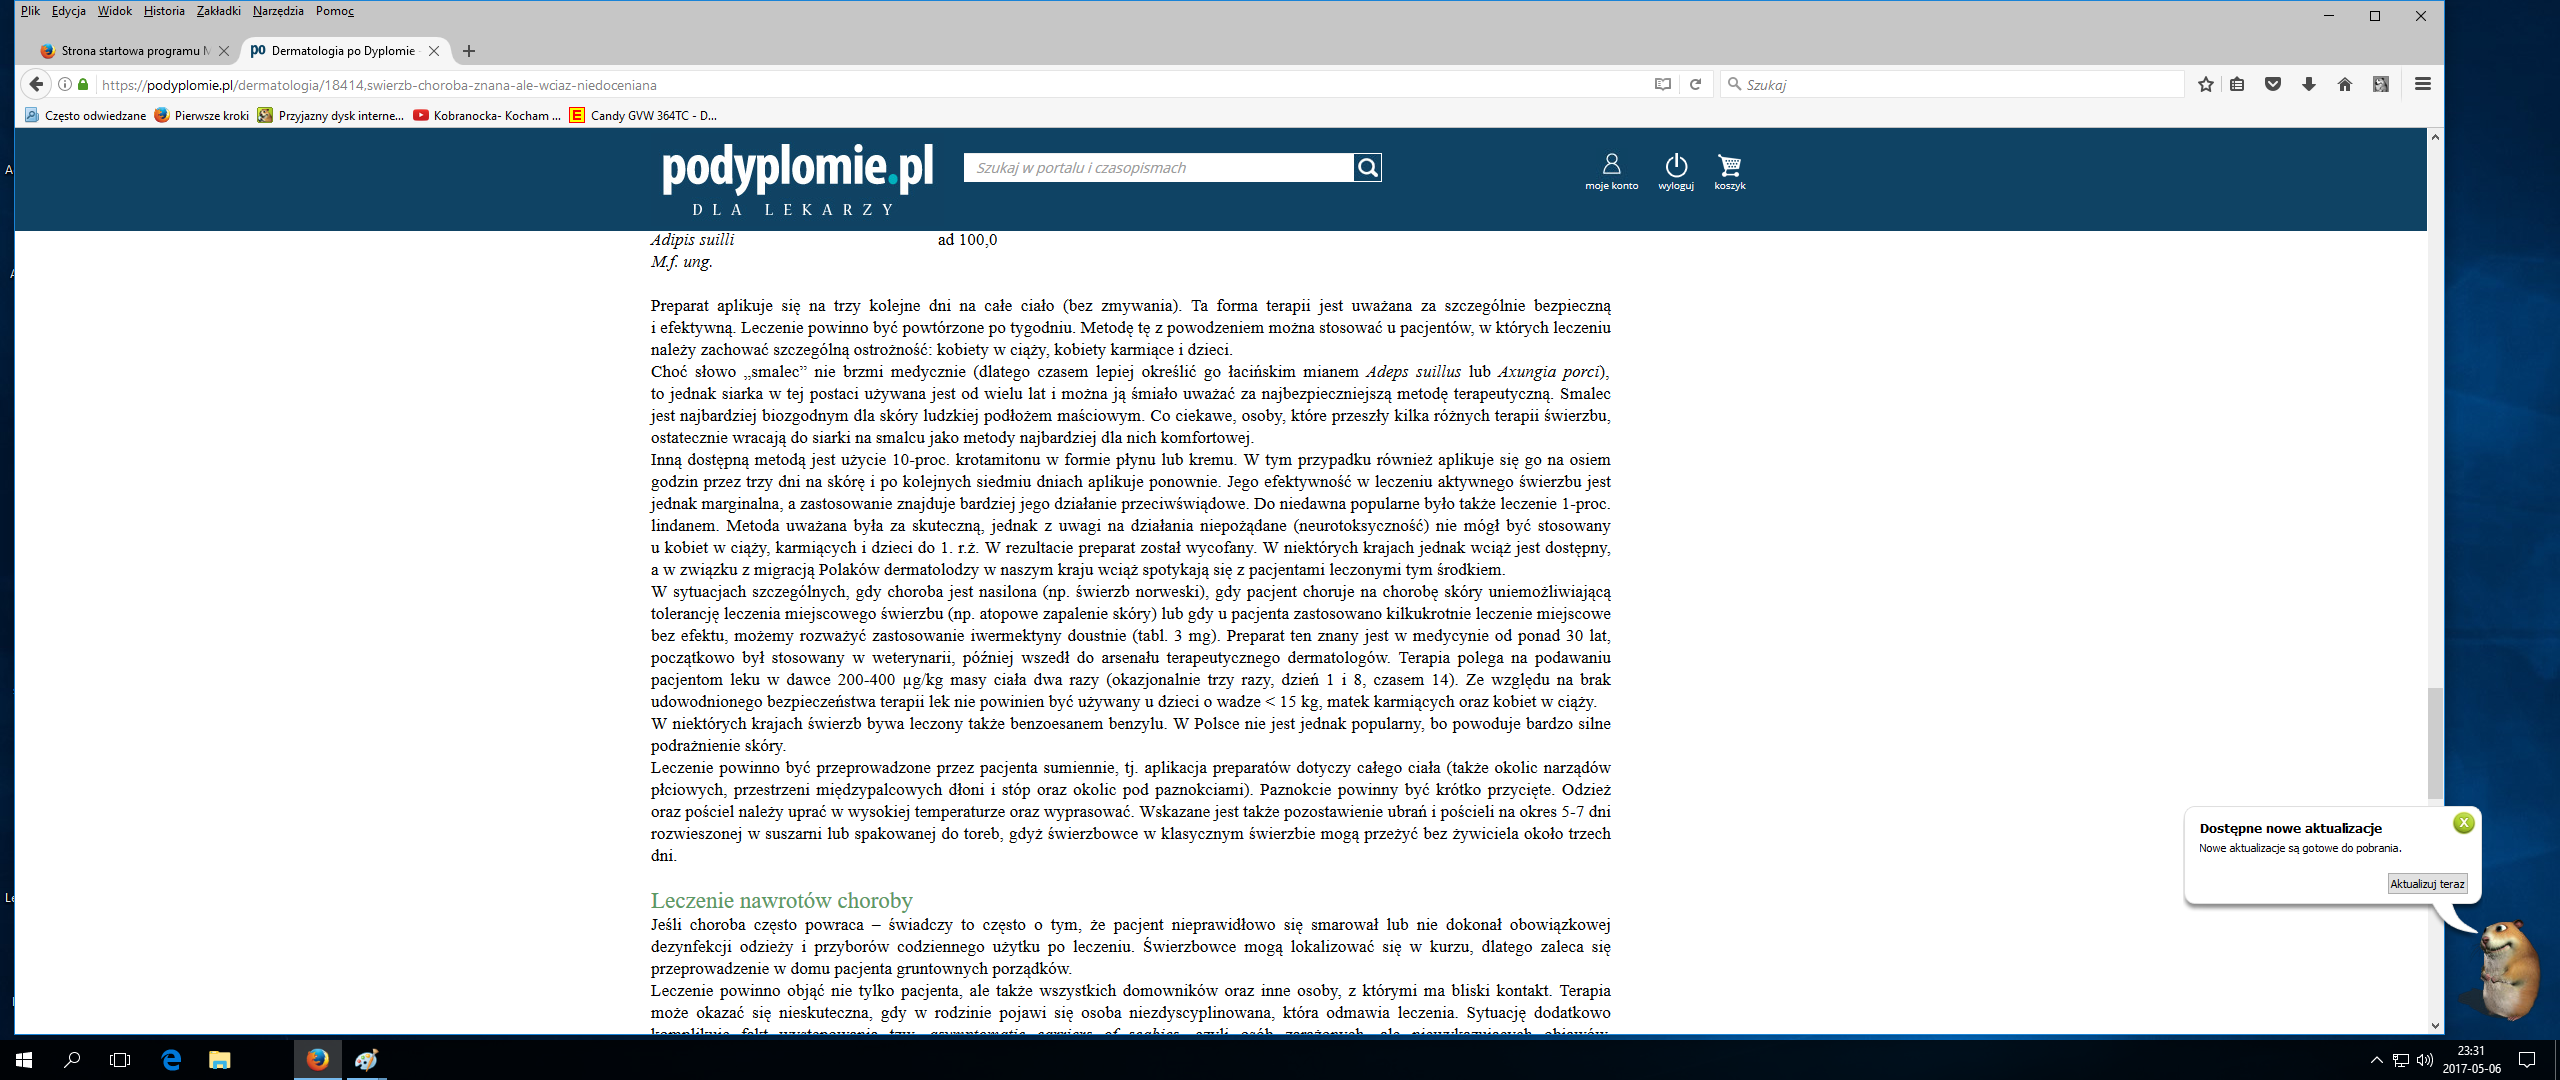Viewport: 2560px width, 1080px height.
Task: Open network icon in system tray
Action: (2401, 1060)
